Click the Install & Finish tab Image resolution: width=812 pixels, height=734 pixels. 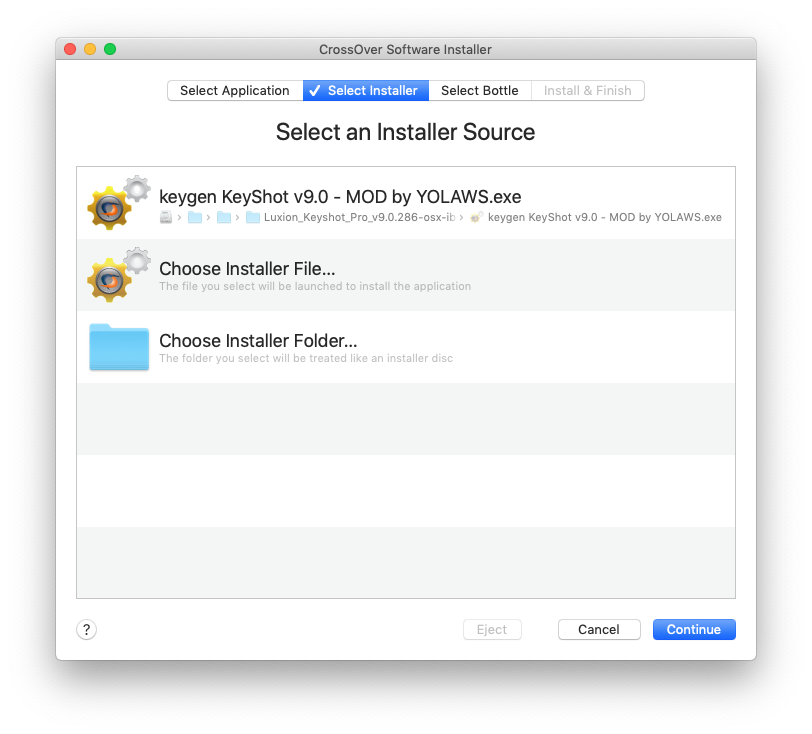pyautogui.click(x=587, y=91)
